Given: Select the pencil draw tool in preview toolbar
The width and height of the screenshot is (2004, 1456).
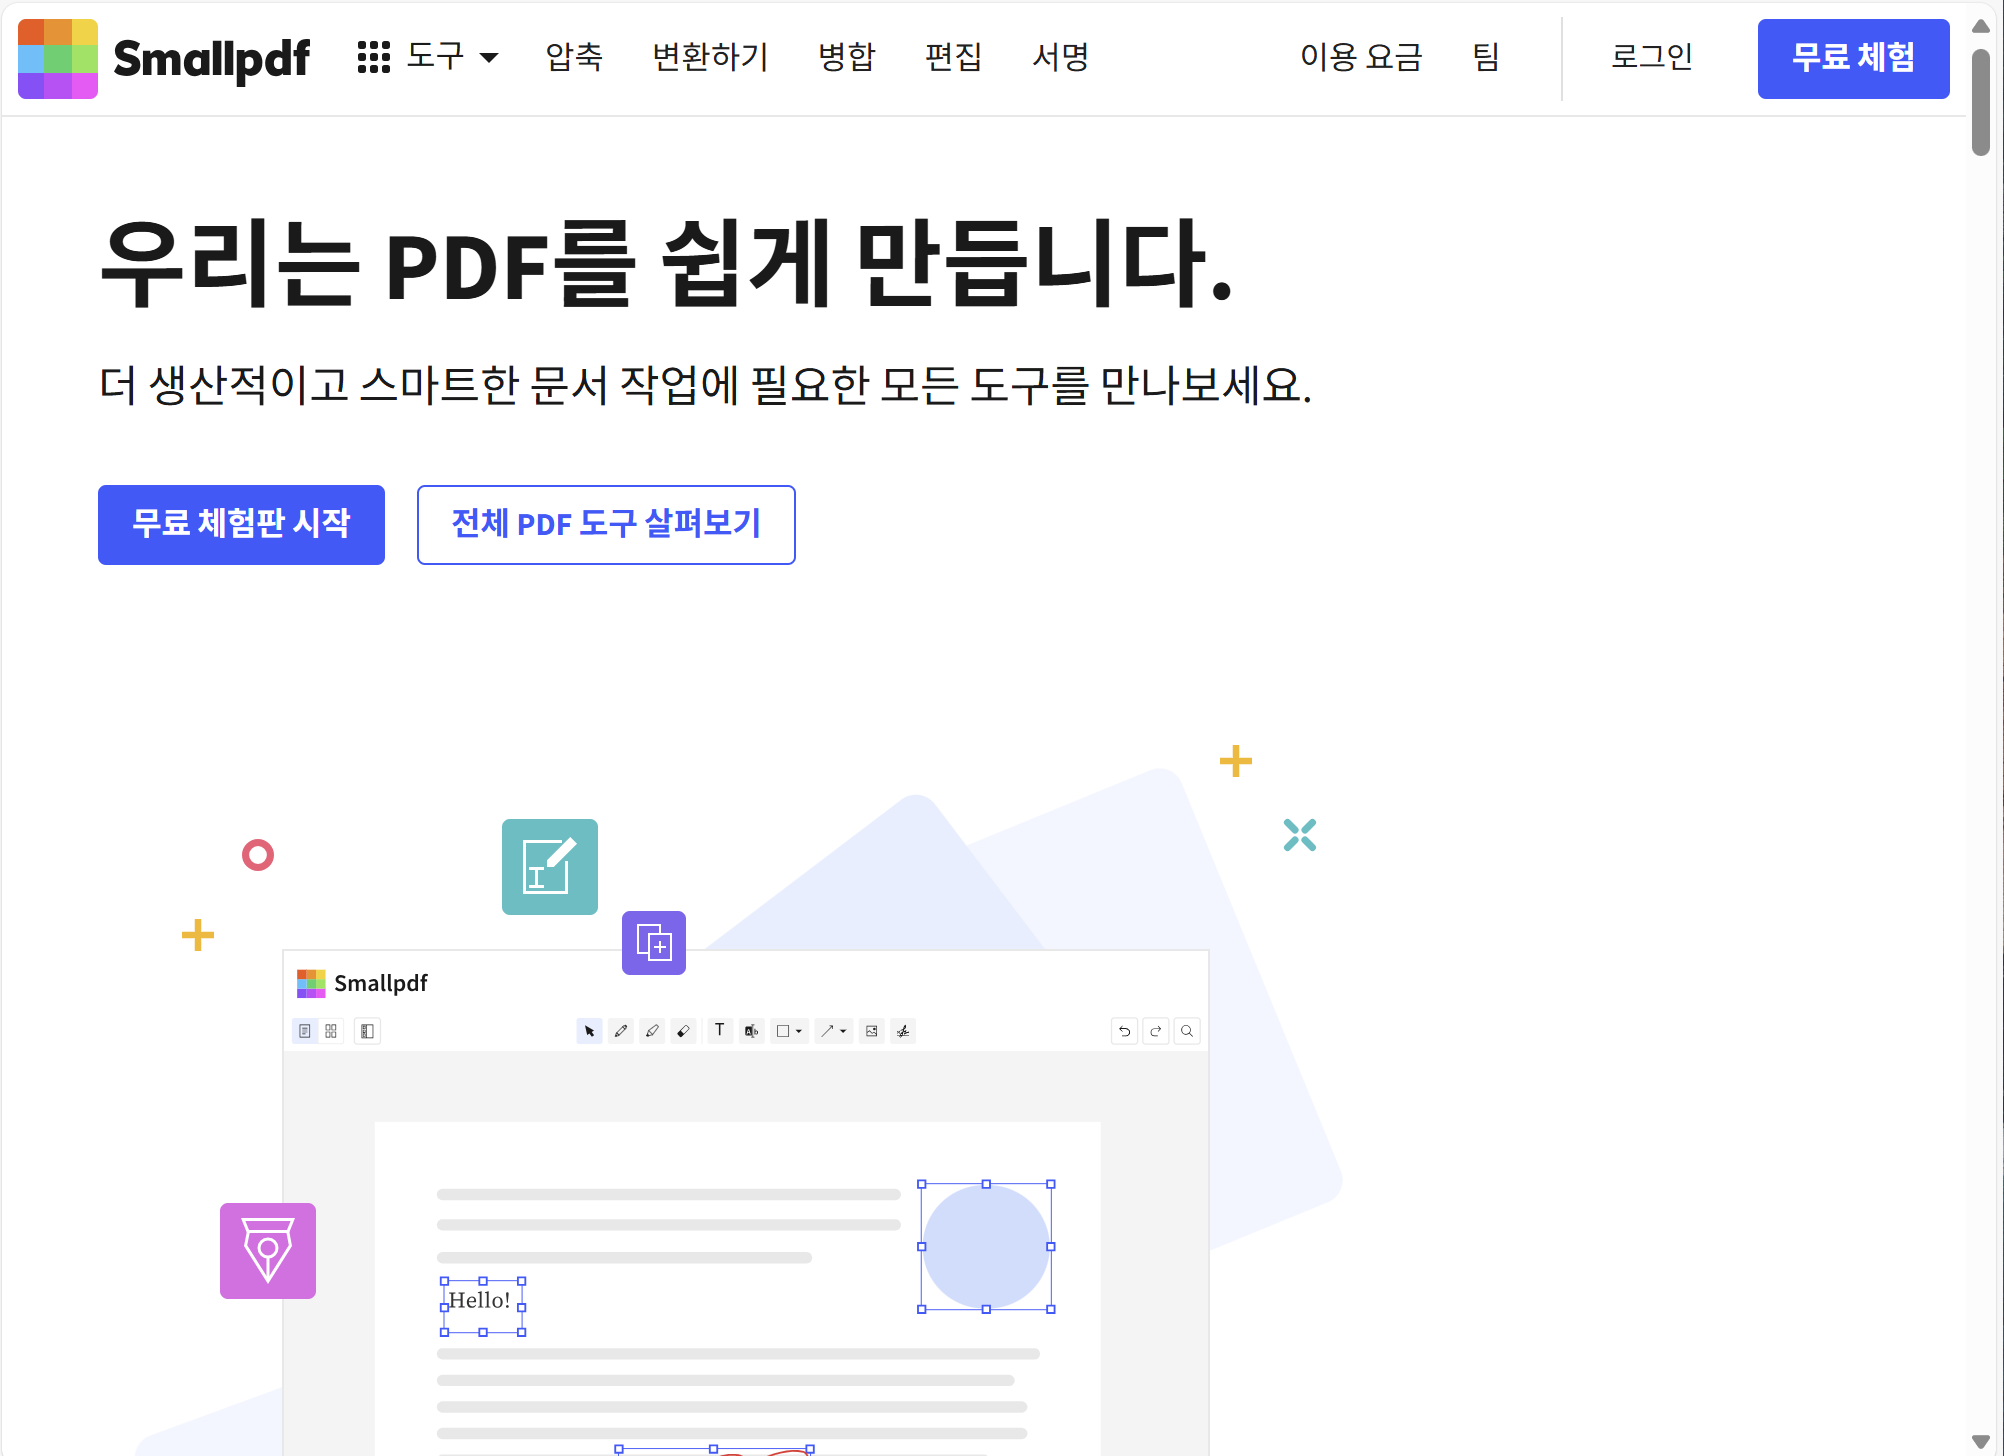Looking at the screenshot, I should pyautogui.click(x=621, y=1031).
